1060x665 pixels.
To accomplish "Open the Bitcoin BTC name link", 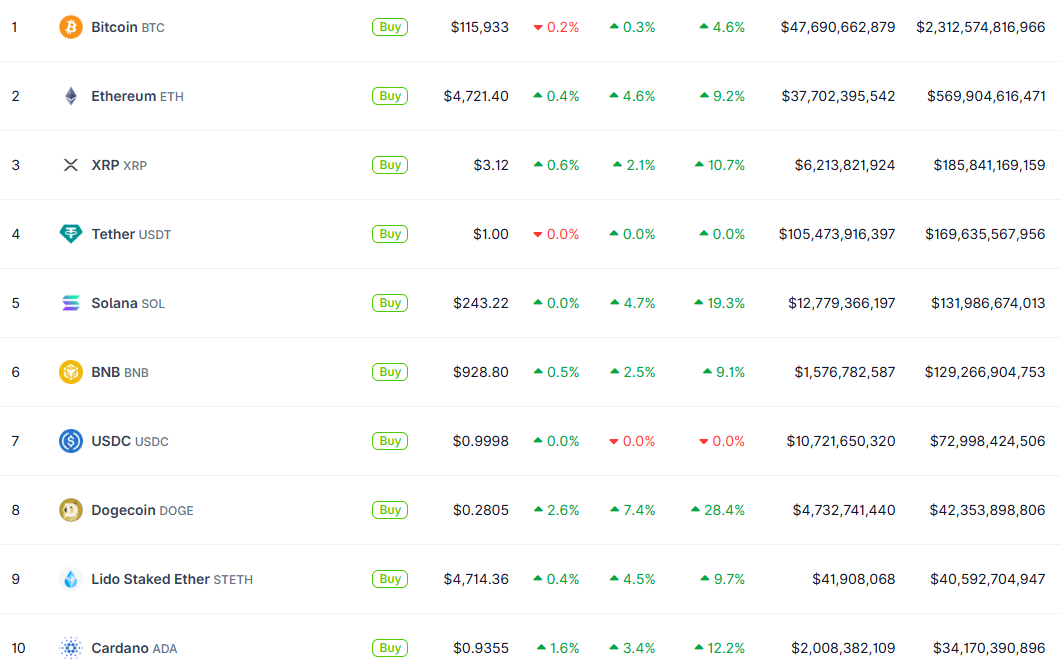I will tap(127, 27).
